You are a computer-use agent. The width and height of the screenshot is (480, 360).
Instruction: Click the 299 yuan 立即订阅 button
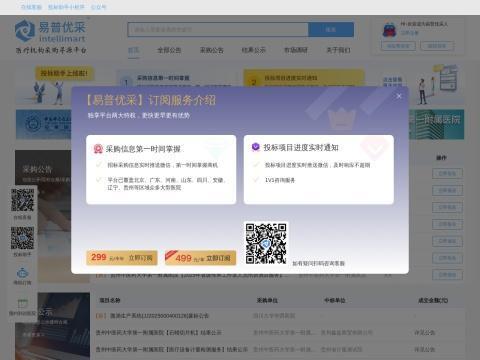click(122, 258)
